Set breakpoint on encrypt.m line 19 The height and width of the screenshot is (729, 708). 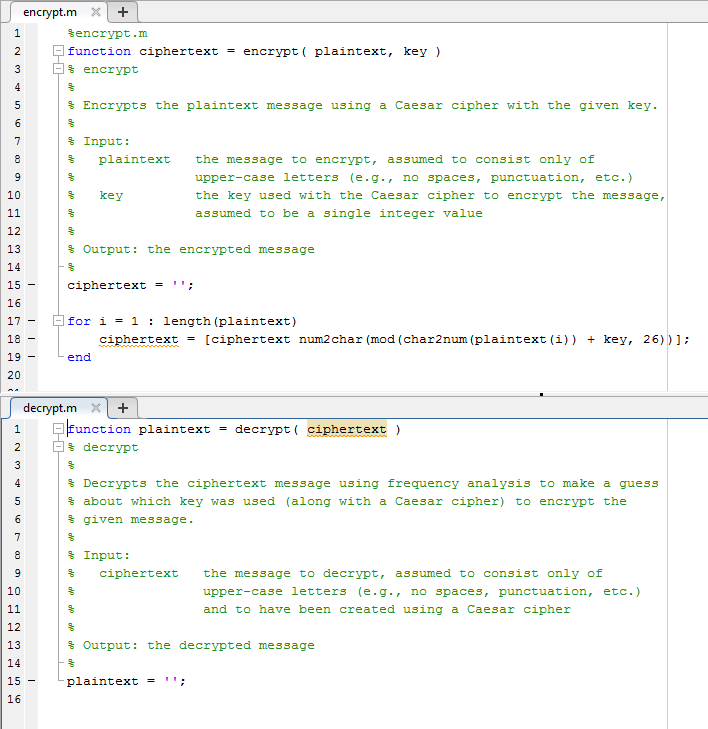(32, 357)
